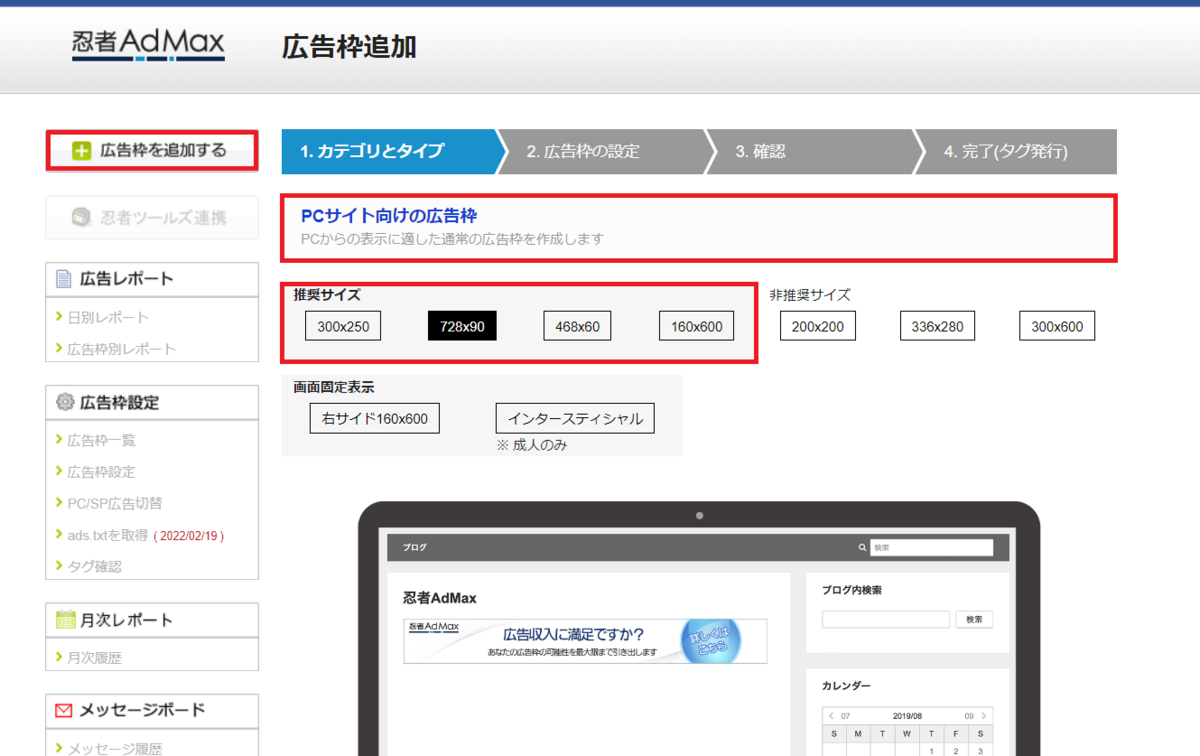Click the 非推奨サイズ label
The image size is (1200, 756).
pos(810,295)
